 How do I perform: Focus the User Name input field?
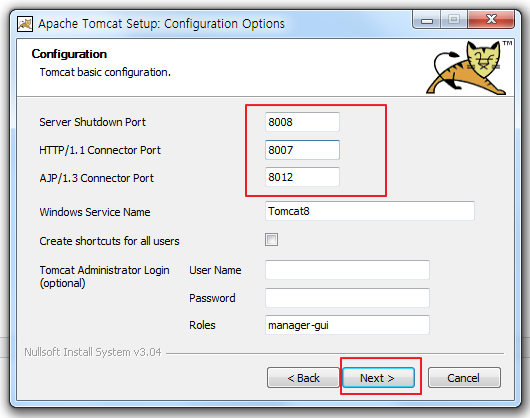click(347, 270)
